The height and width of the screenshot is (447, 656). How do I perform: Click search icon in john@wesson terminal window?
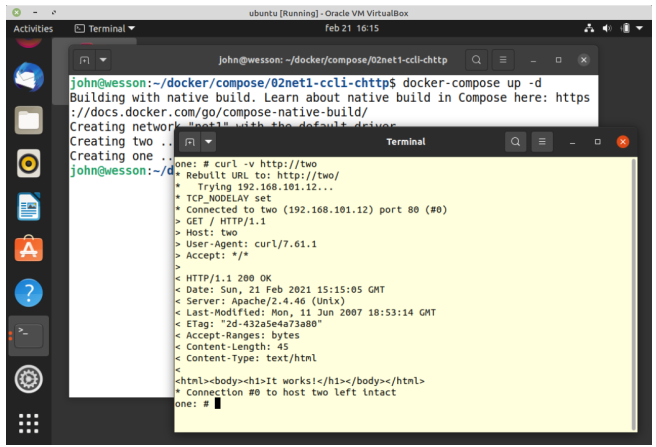[x=477, y=59]
